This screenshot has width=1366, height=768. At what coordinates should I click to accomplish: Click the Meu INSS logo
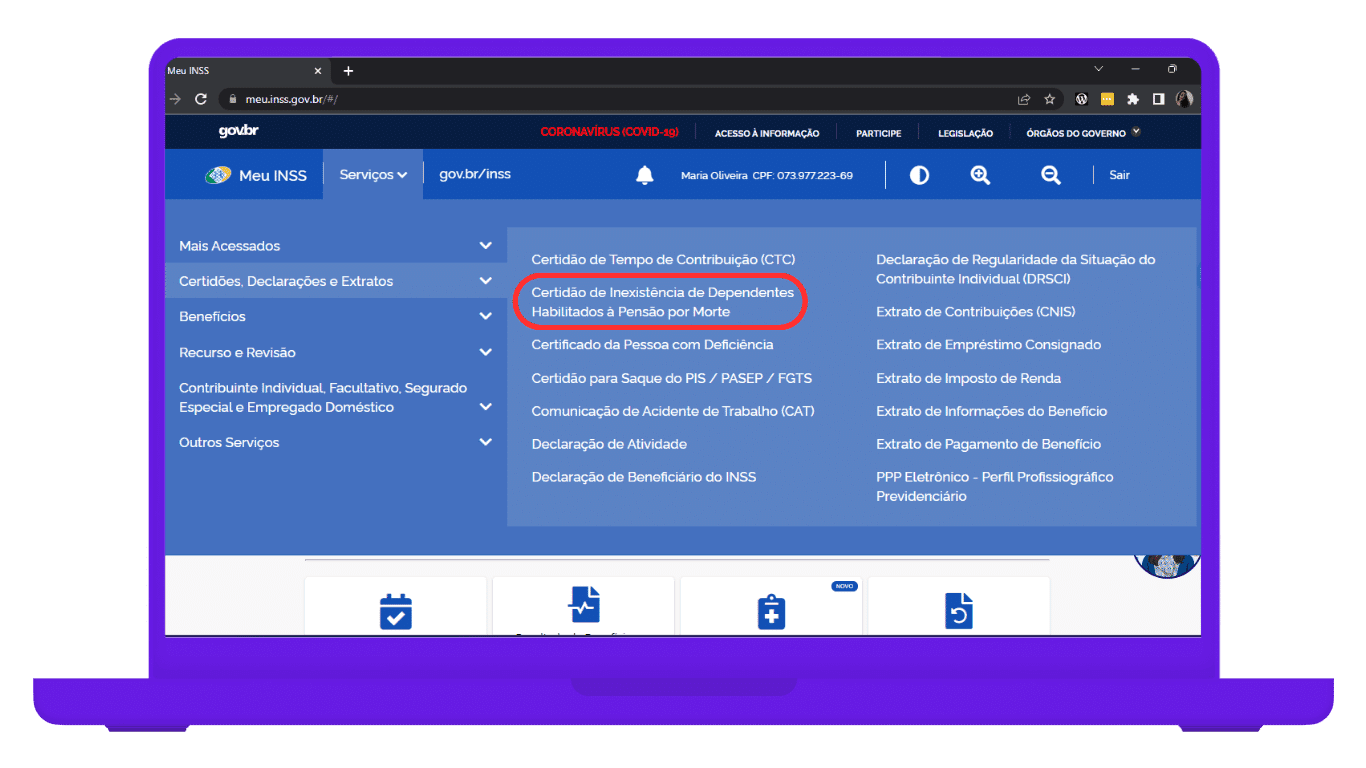coord(256,176)
